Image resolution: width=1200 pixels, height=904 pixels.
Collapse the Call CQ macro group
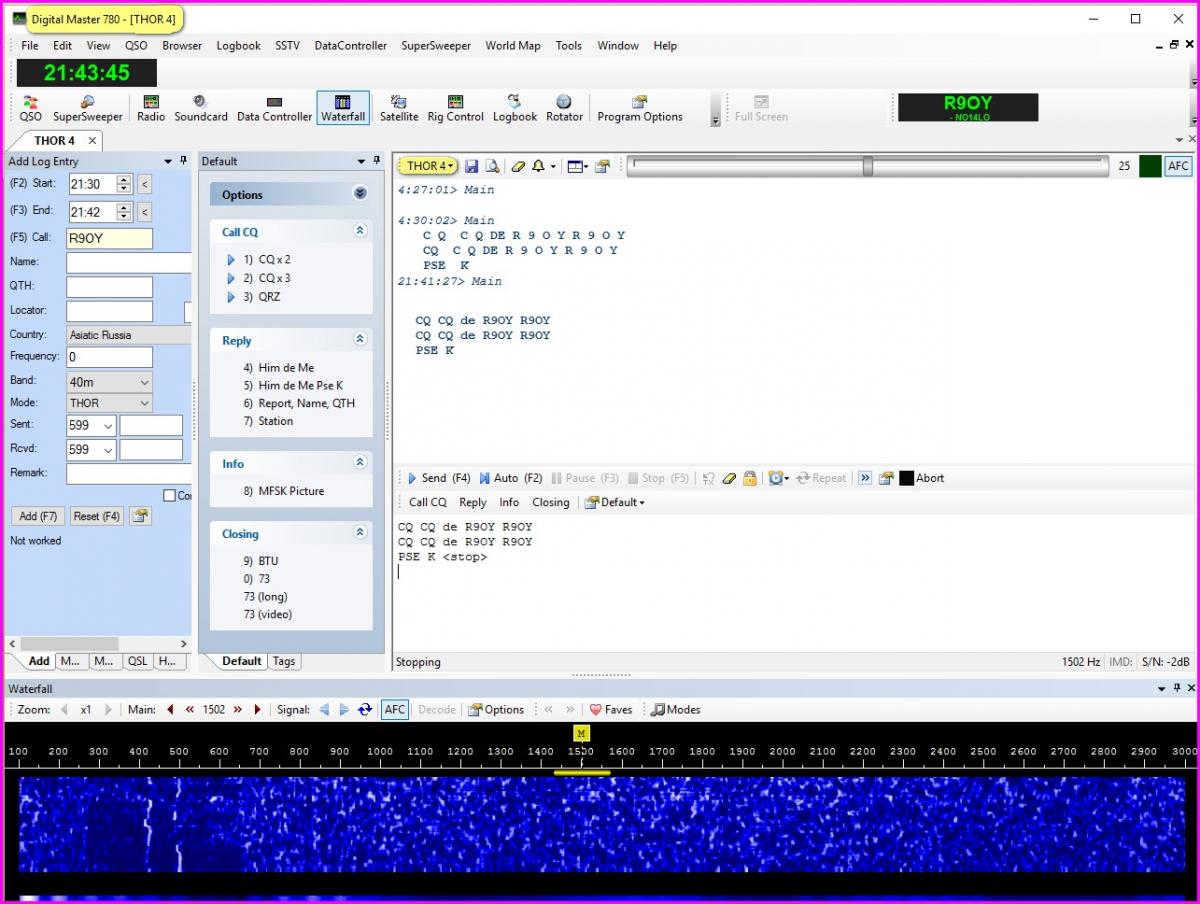360,231
